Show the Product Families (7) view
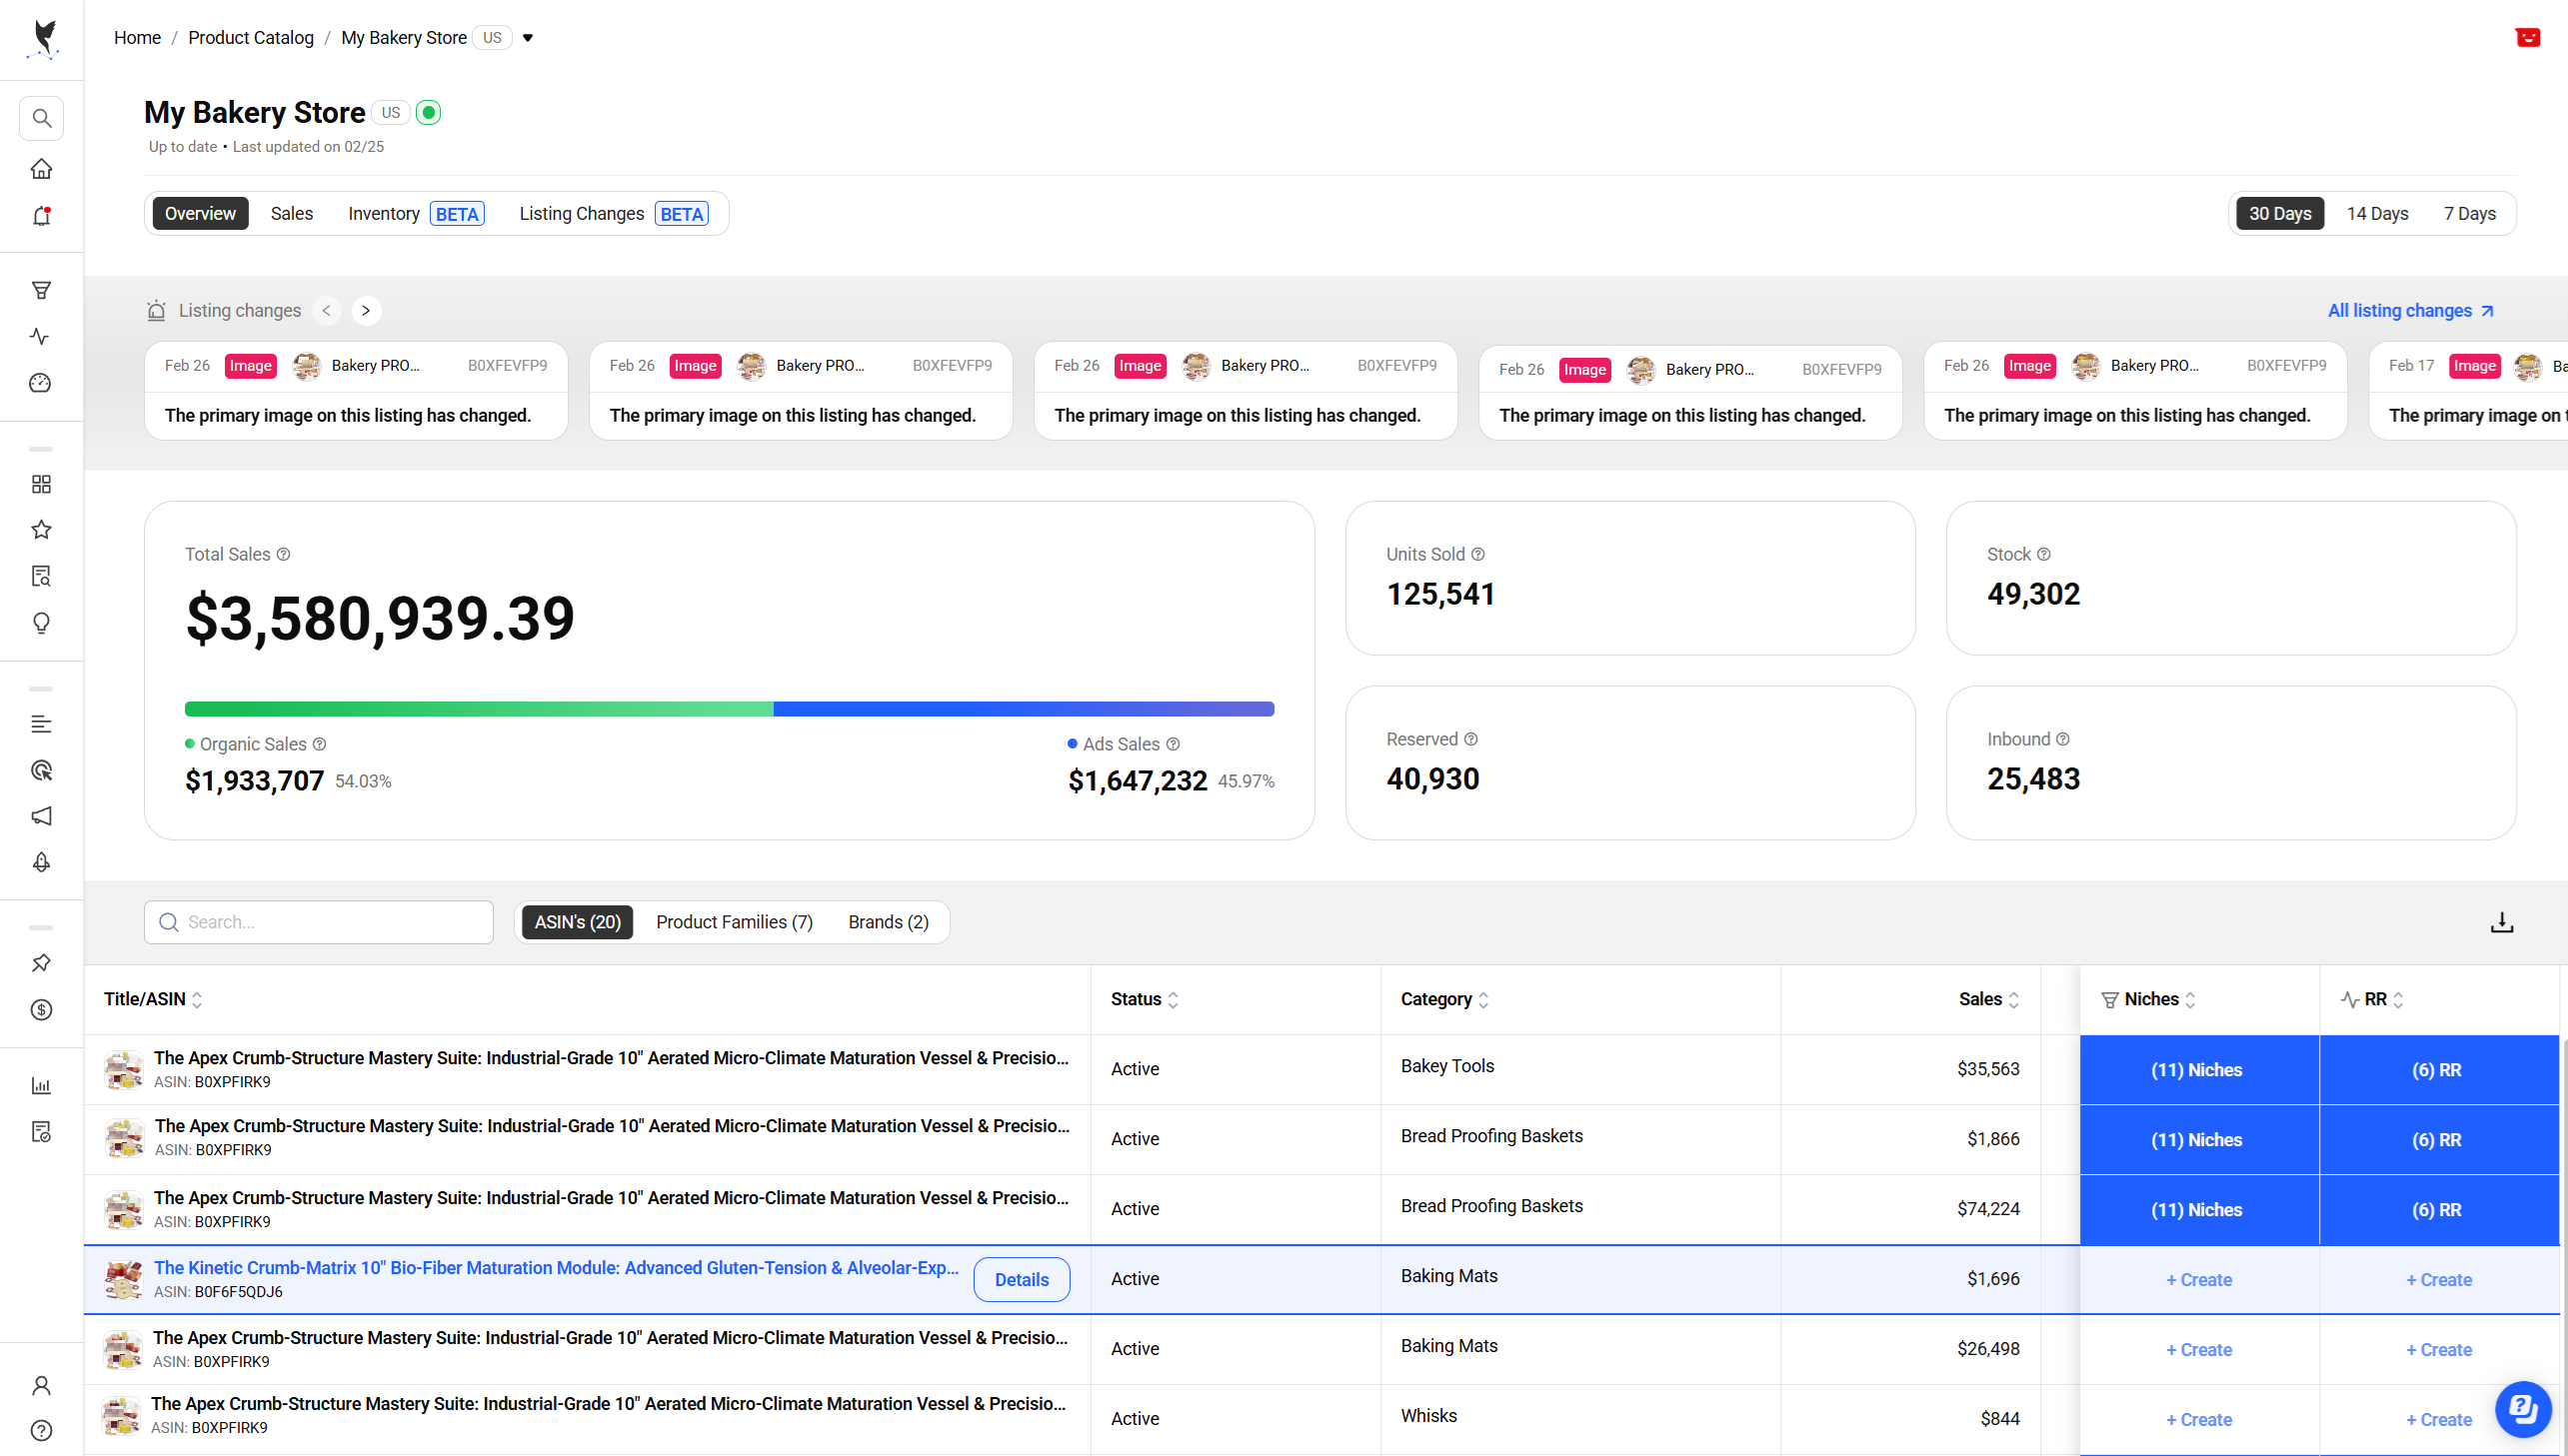Viewport: 2568px width, 1456px height. (734, 922)
